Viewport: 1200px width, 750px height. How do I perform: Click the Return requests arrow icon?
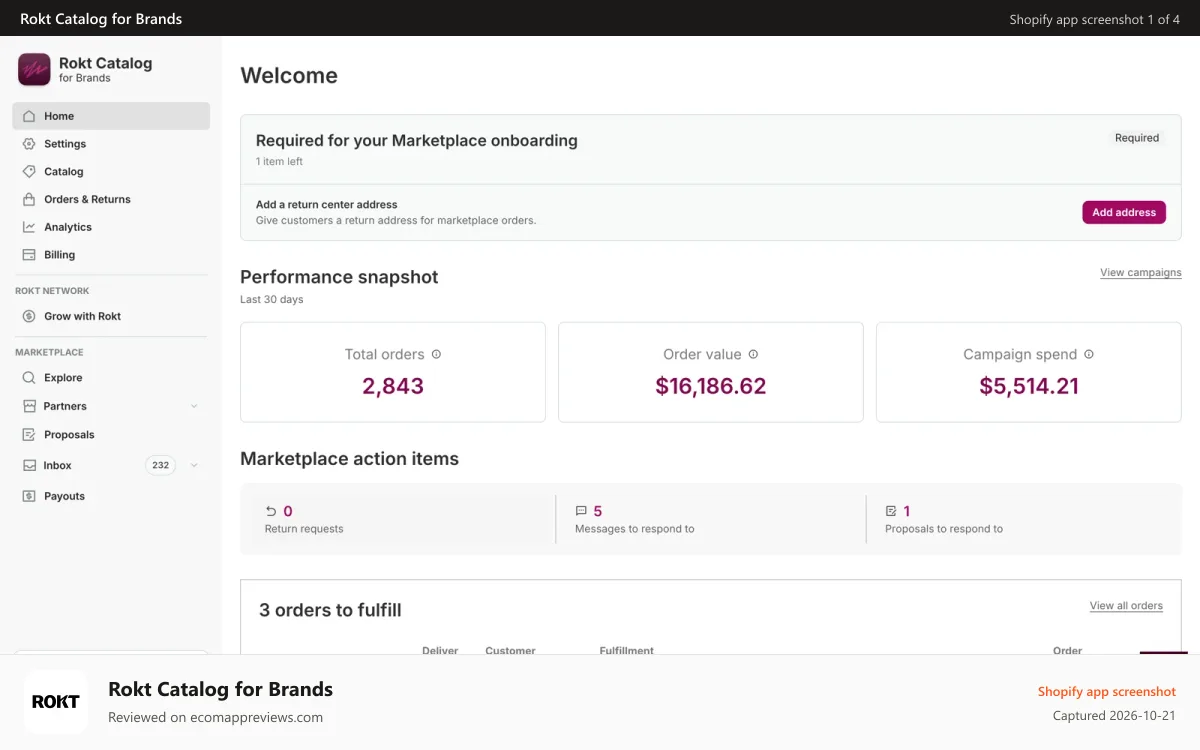pyautogui.click(x=271, y=511)
